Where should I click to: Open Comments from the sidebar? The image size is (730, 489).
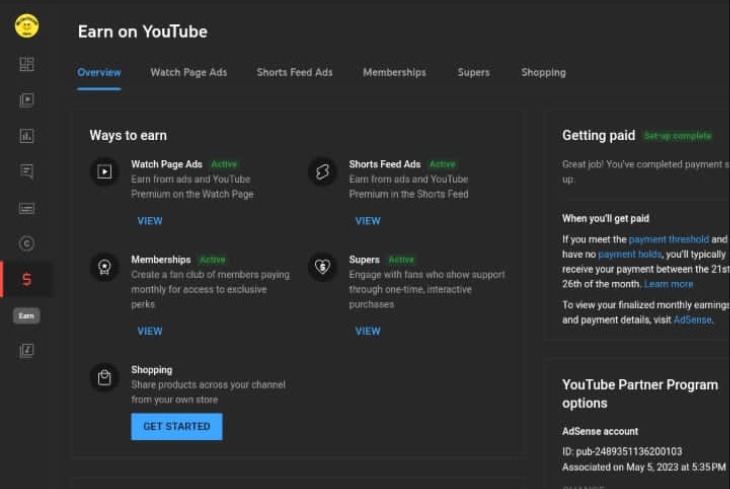click(27, 171)
